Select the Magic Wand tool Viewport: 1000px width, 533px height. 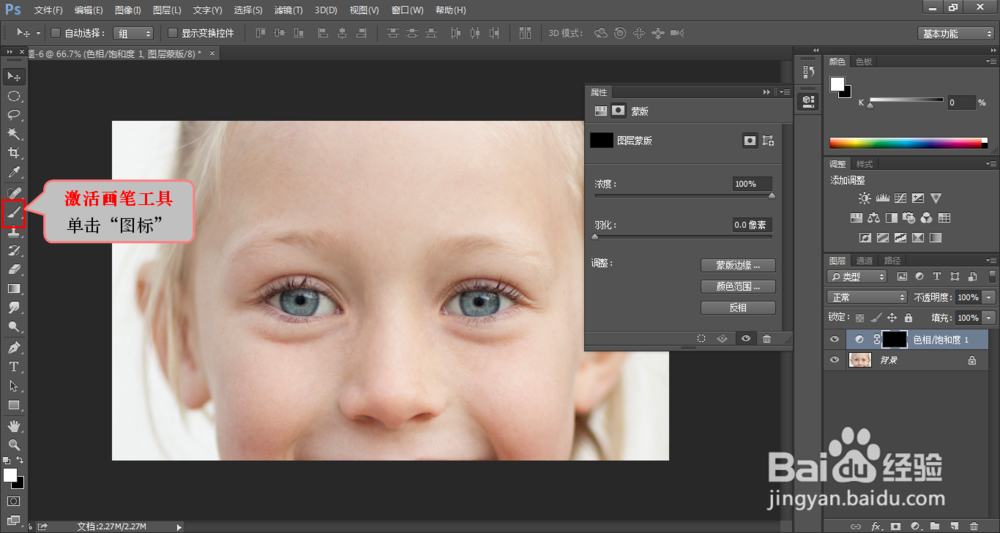pyautogui.click(x=13, y=134)
